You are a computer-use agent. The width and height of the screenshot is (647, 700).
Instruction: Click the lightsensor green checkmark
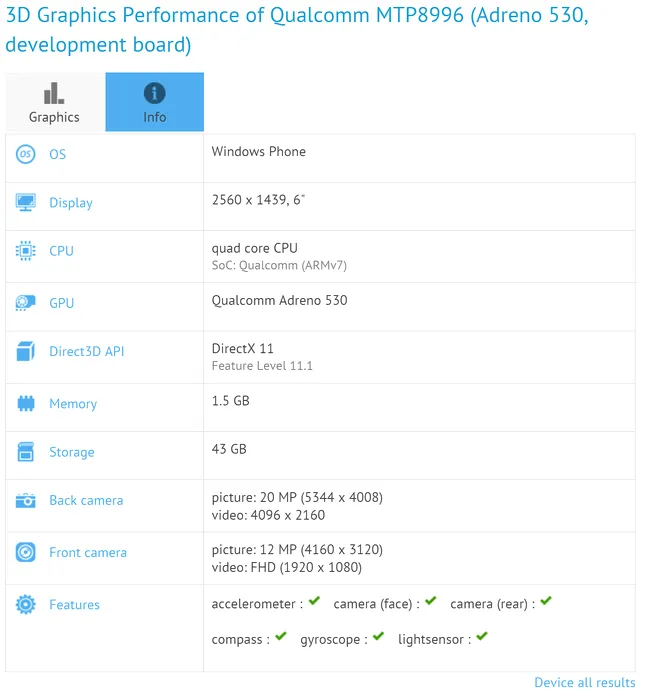482,637
